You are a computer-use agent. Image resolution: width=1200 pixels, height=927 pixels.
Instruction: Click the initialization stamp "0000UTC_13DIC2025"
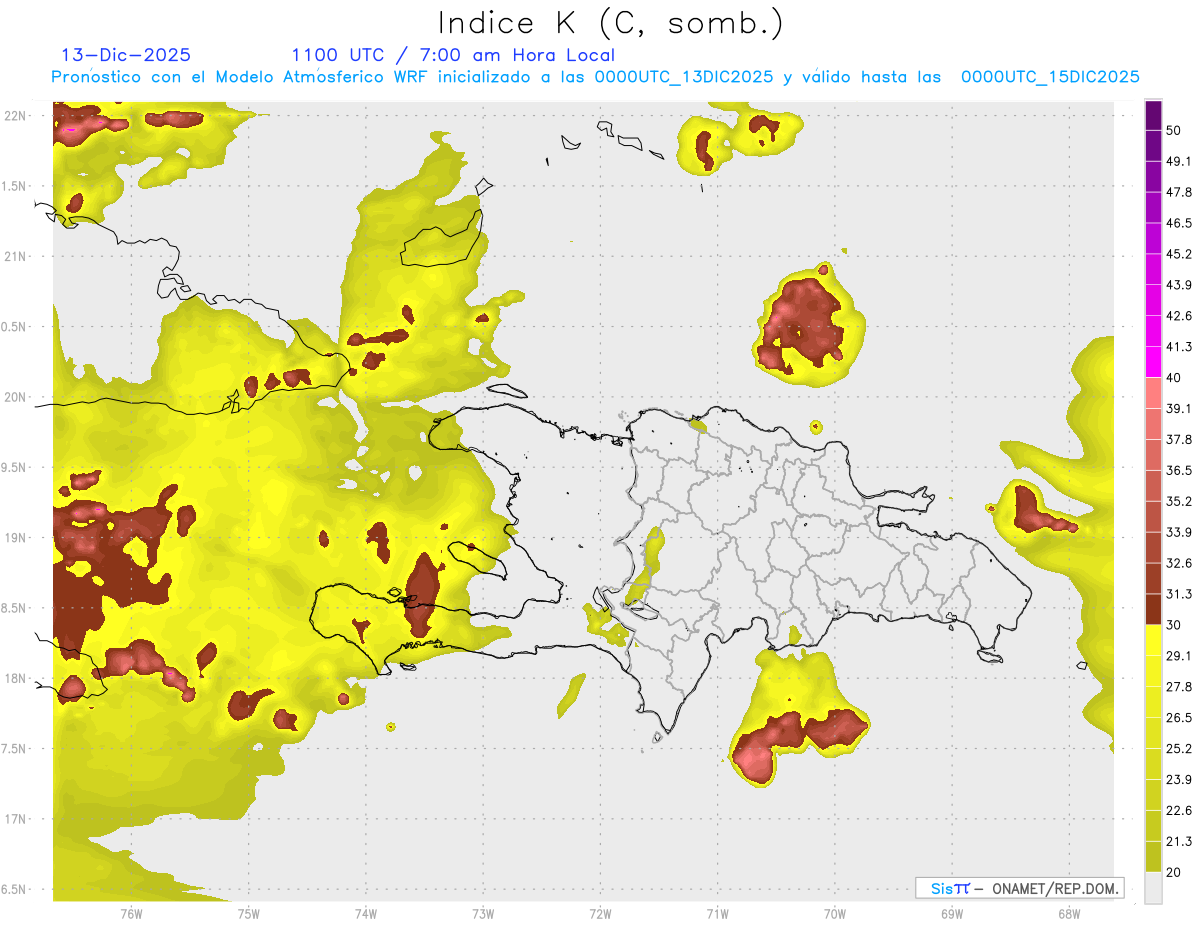[683, 77]
